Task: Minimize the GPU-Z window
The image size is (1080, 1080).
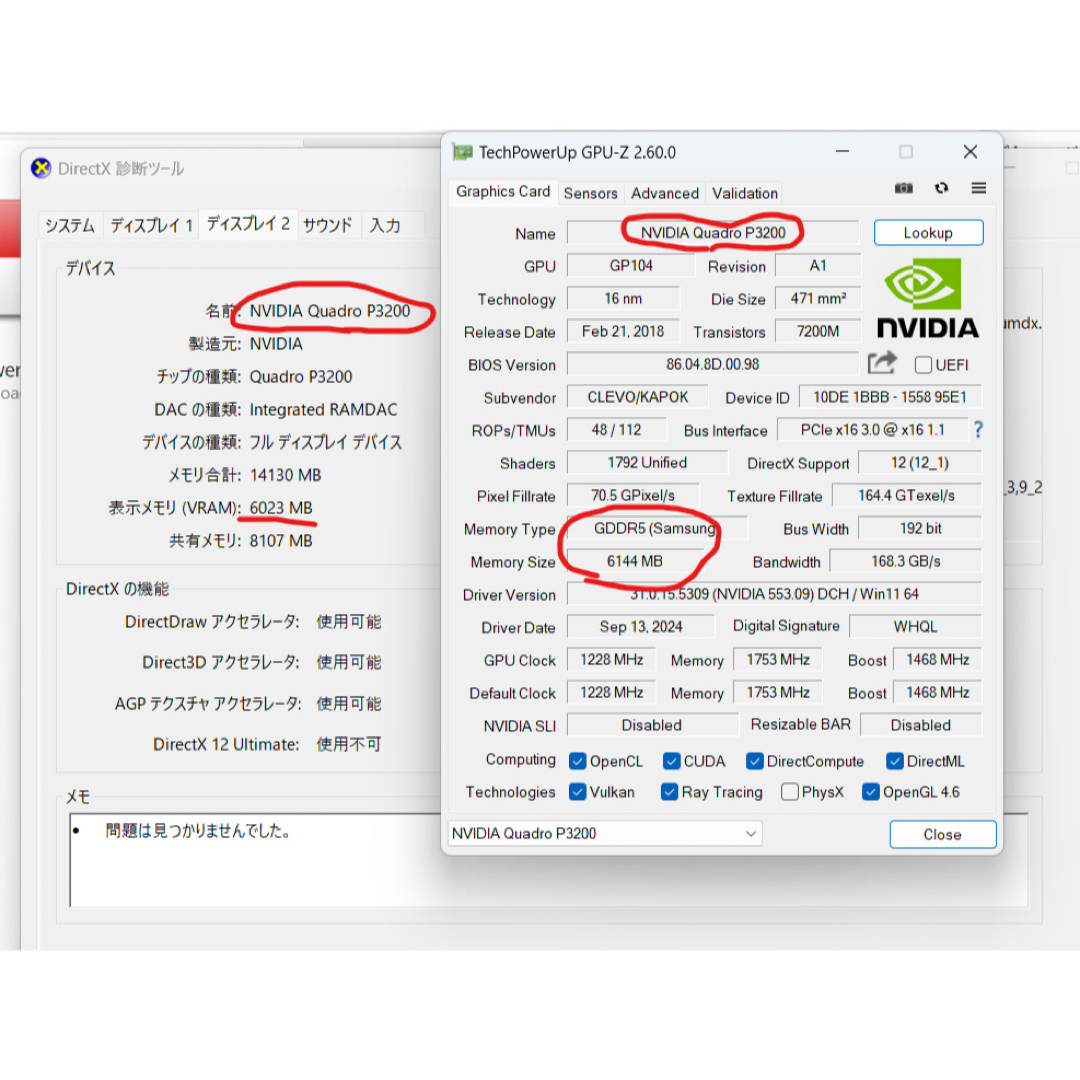Action: [842, 152]
